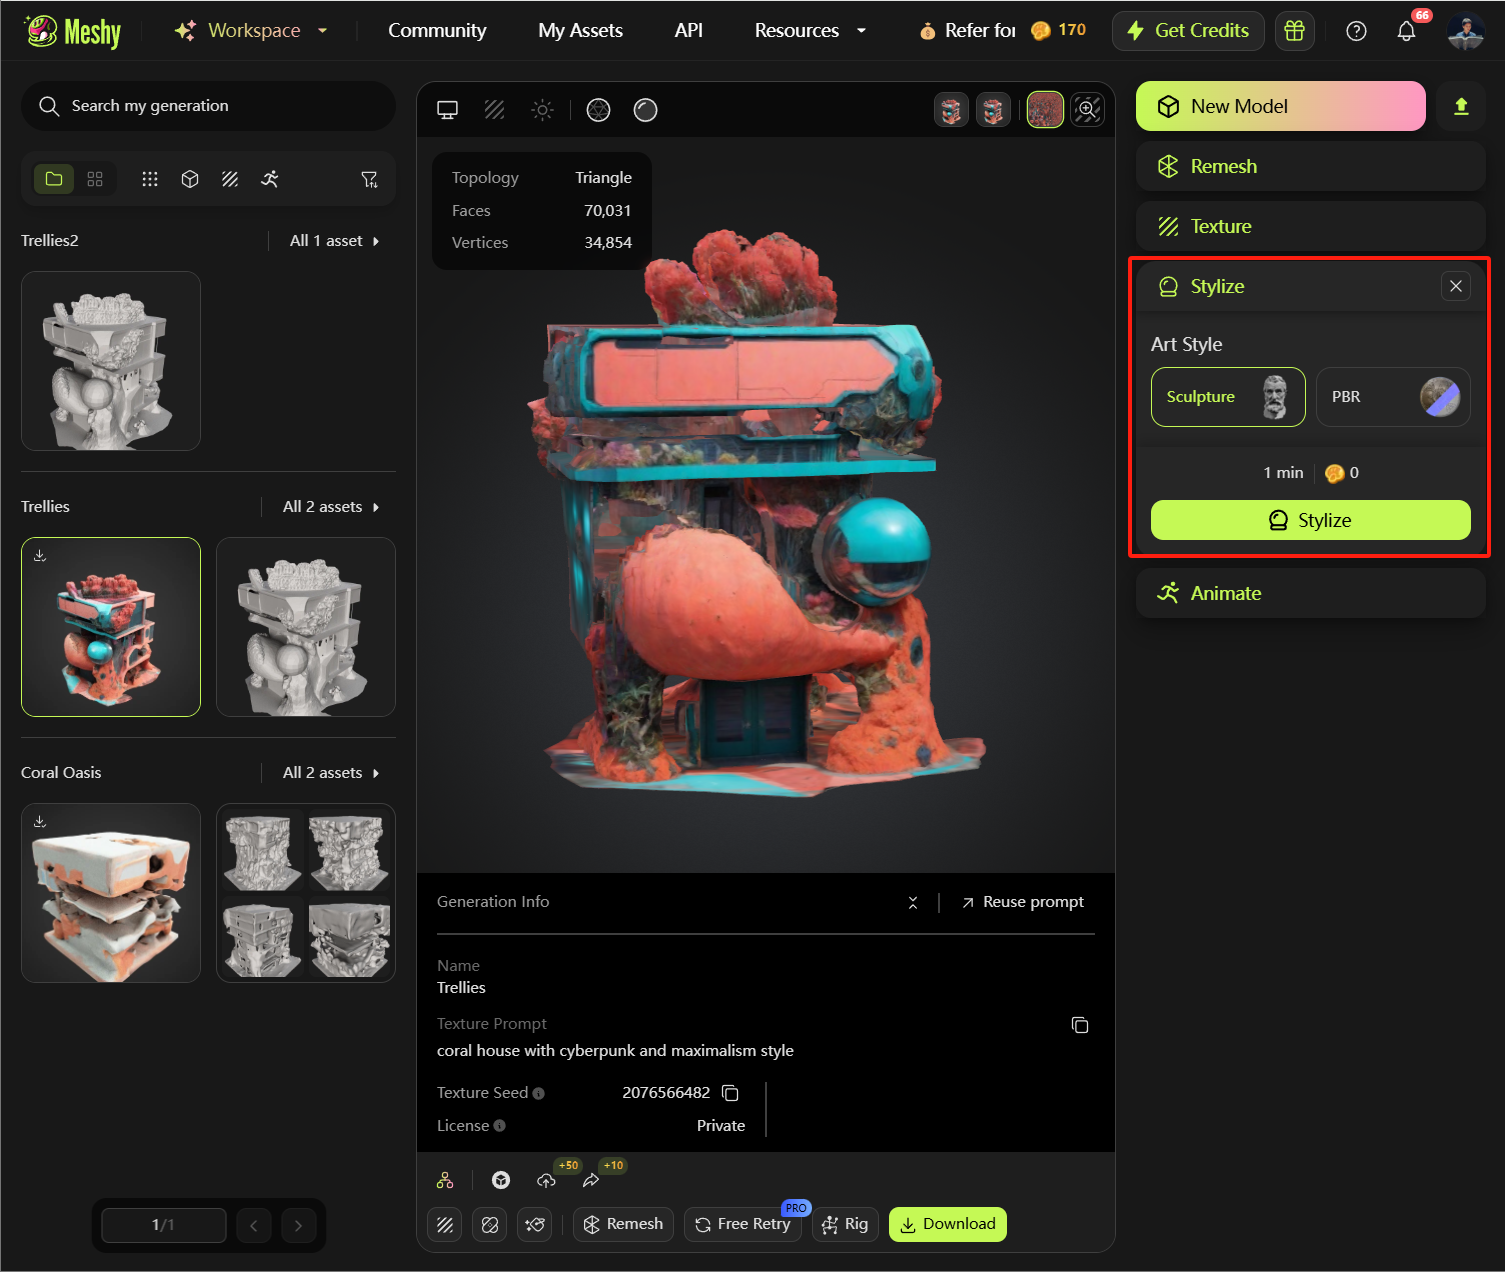Viewport: 1505px width, 1272px height.
Task: Go to the Community page
Action: click(x=437, y=31)
